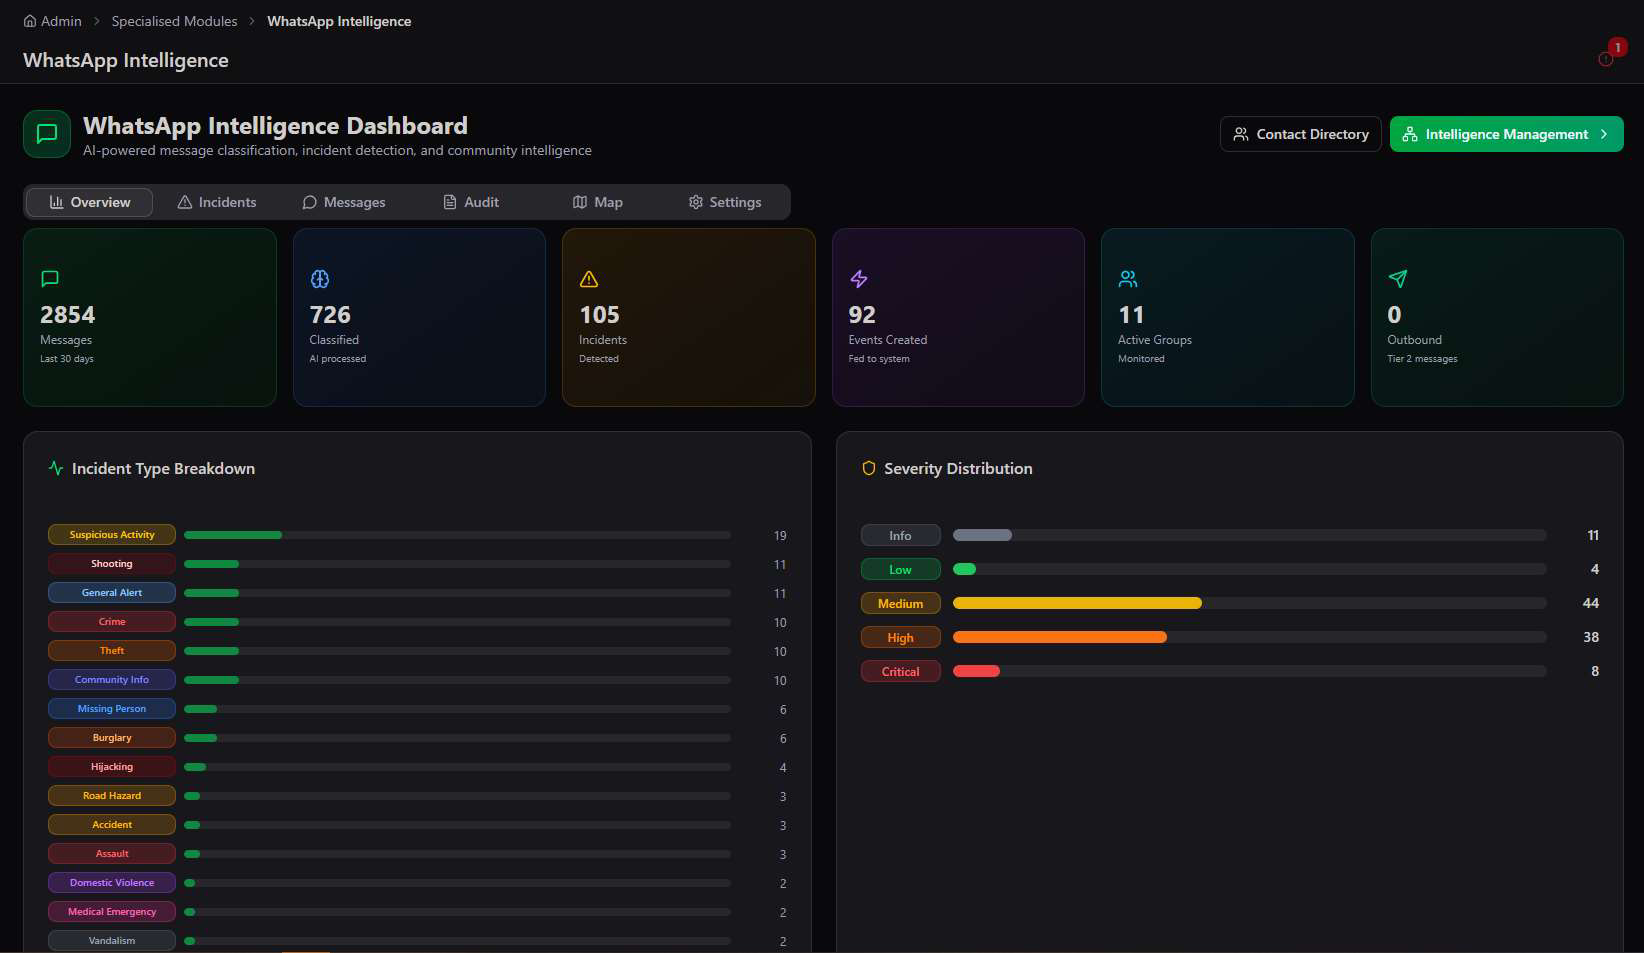This screenshot has height=953, width=1644.
Task: Click the shield icon beside Severity Distribution
Action: coord(869,468)
